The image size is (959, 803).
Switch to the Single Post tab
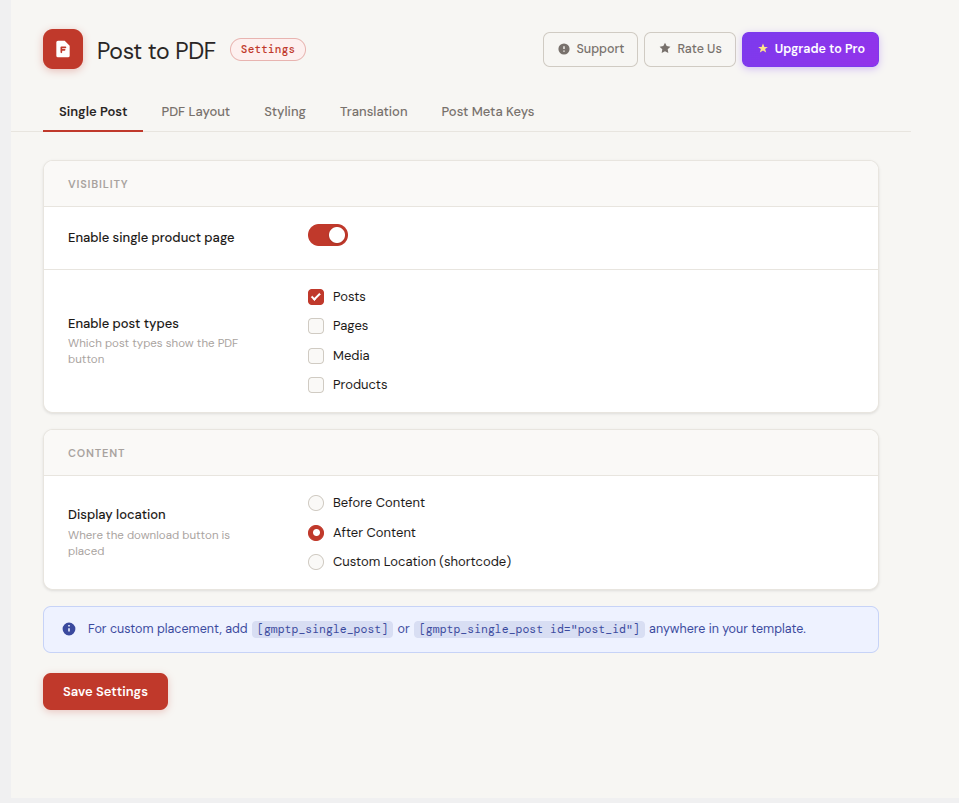click(93, 112)
